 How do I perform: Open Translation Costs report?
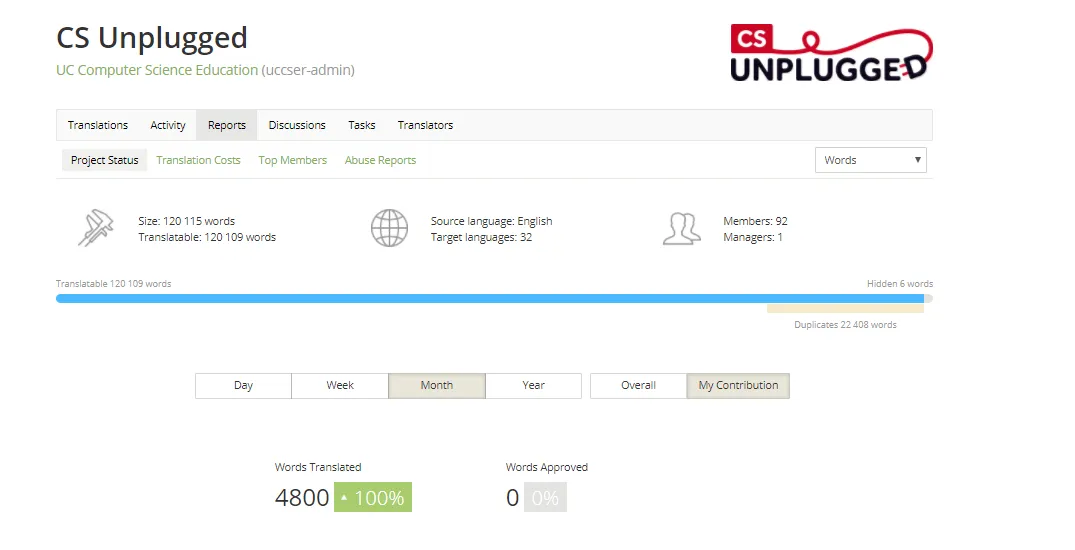point(198,160)
